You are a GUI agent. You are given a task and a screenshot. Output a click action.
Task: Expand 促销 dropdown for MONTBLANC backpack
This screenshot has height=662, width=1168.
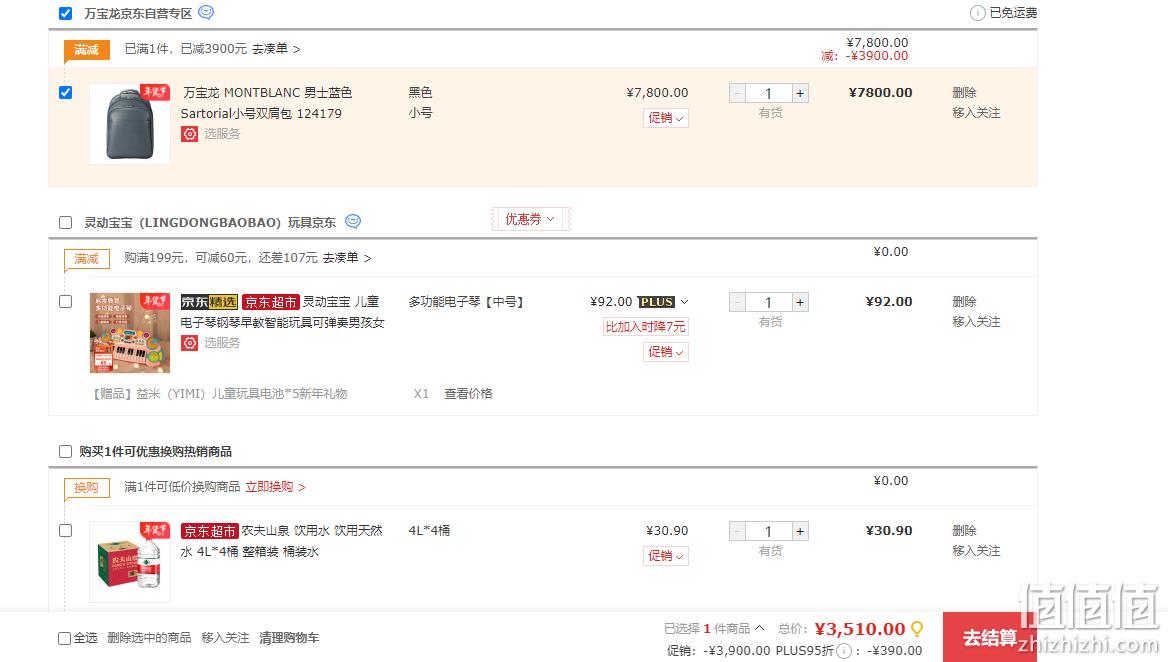pos(665,118)
